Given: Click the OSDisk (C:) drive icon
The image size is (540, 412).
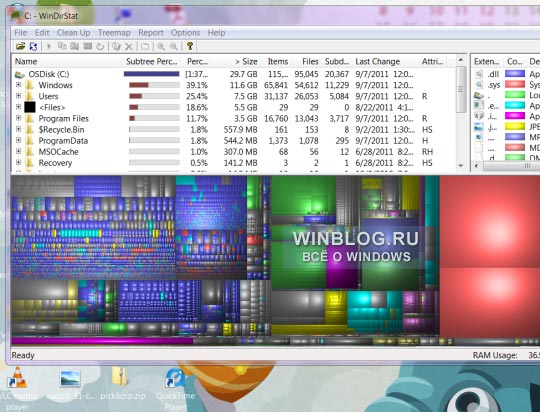Looking at the screenshot, I should coord(20,74).
